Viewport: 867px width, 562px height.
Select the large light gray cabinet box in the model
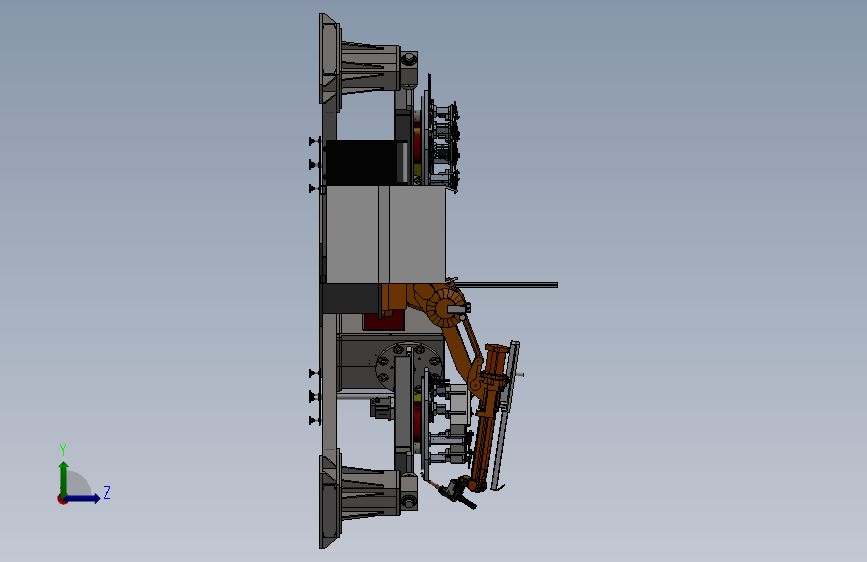[x=385, y=235]
